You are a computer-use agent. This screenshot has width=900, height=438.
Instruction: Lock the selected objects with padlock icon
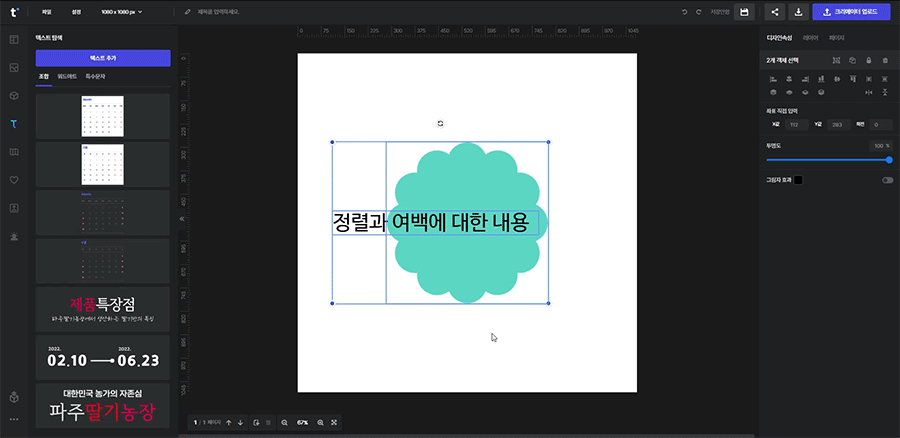pyautogui.click(x=868, y=61)
